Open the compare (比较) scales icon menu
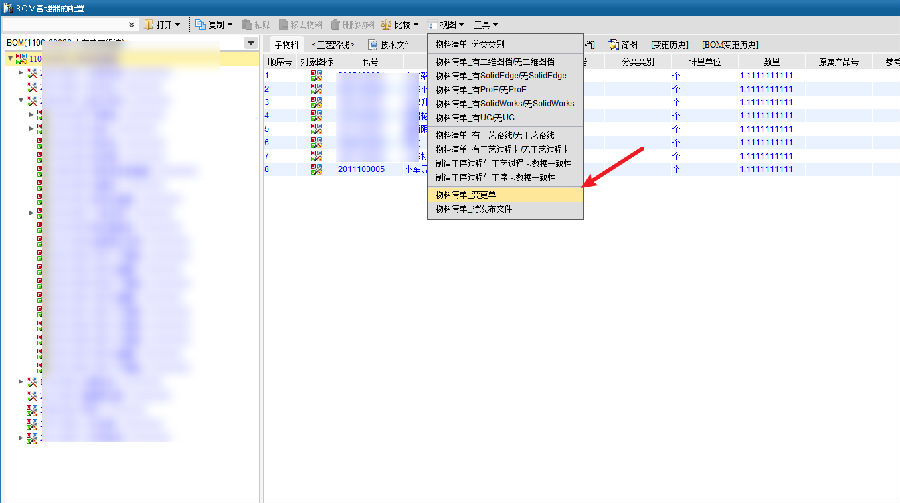 (x=399, y=25)
